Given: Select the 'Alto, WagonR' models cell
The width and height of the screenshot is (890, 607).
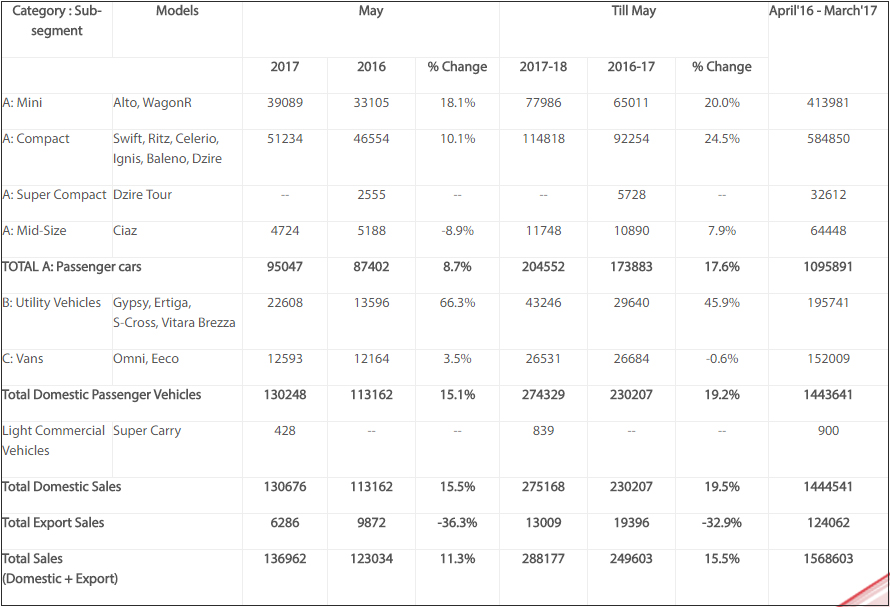Looking at the screenshot, I should pos(153,103).
